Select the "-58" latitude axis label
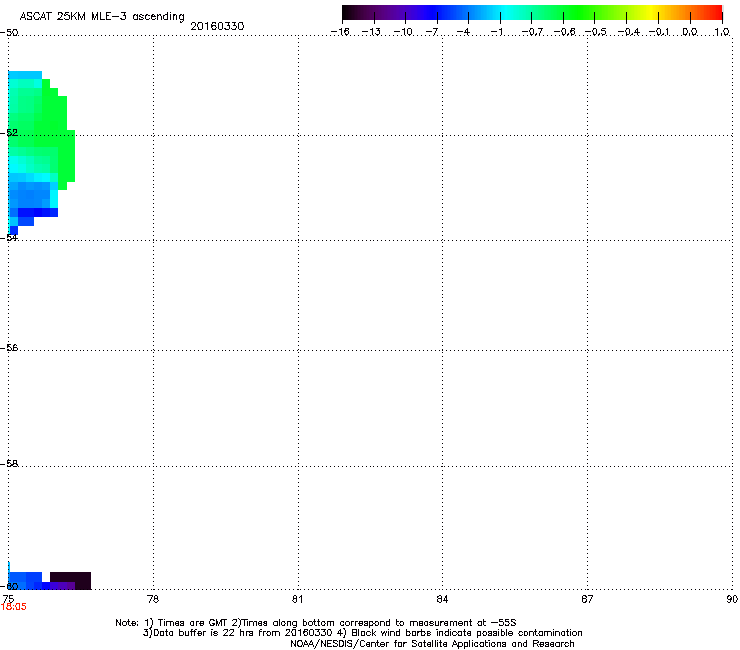 (x=9, y=464)
